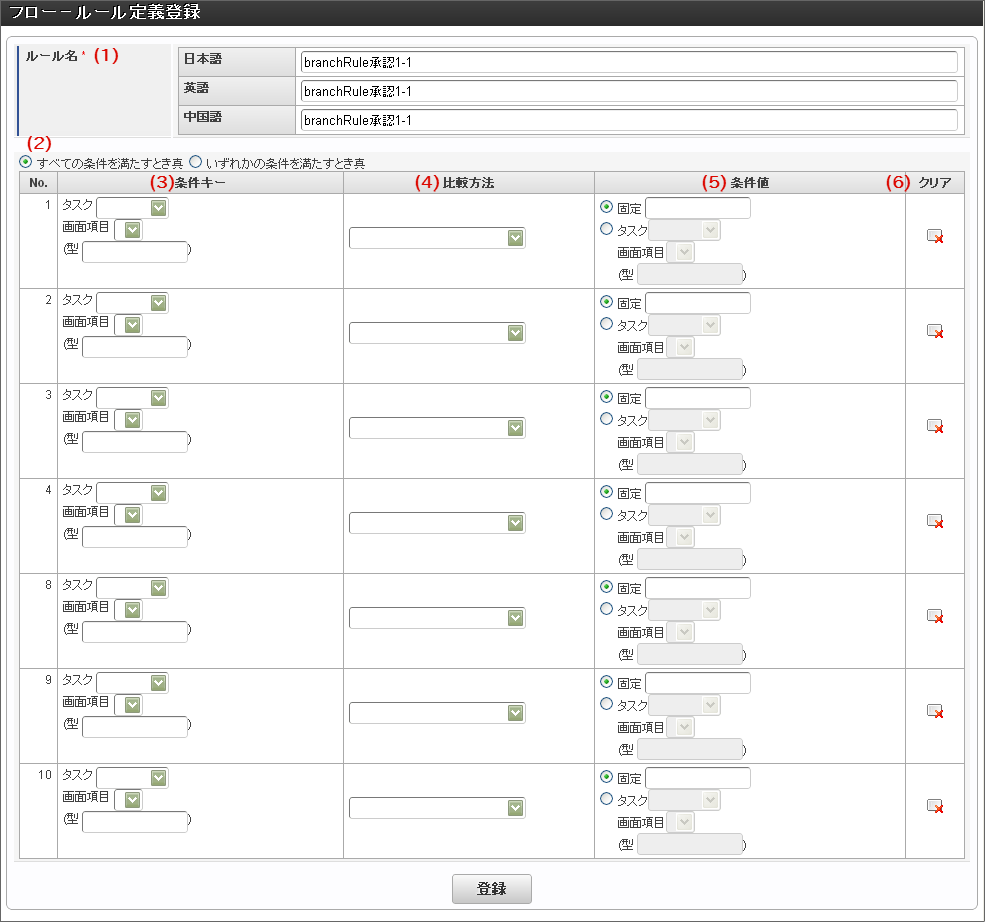985x922 pixels.
Task: Clear condition row 9 with the clear icon
Action: click(935, 710)
